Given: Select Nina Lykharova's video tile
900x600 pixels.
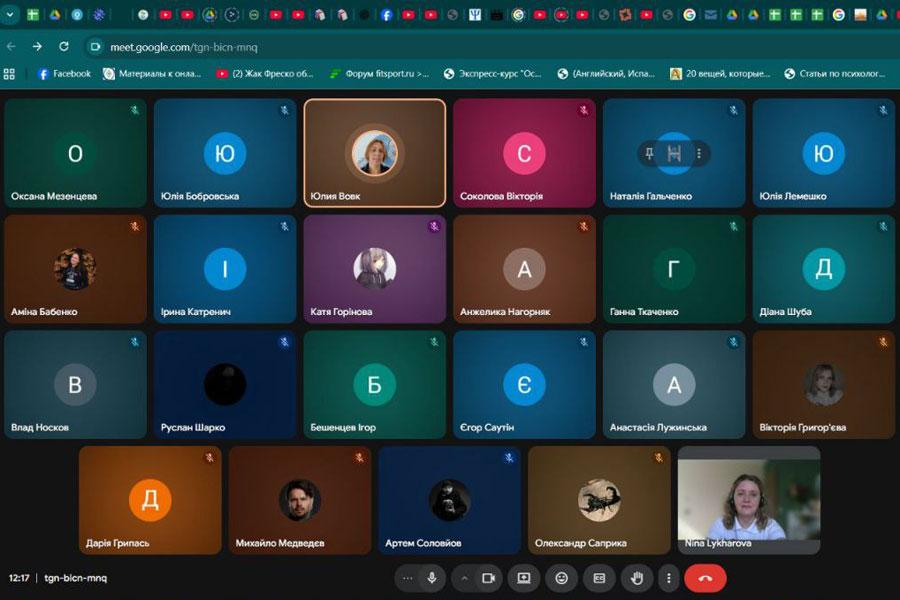Looking at the screenshot, I should pos(748,500).
